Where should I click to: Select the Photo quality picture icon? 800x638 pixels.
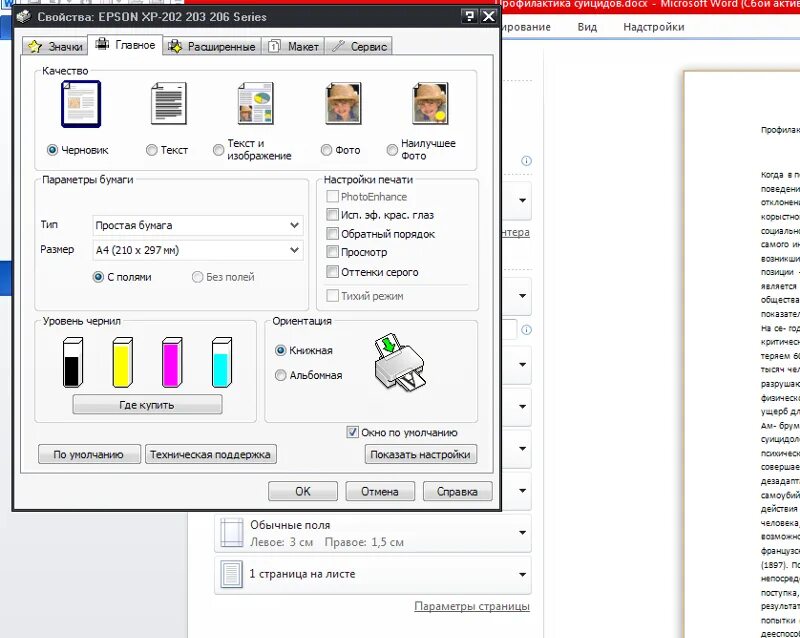[343, 104]
